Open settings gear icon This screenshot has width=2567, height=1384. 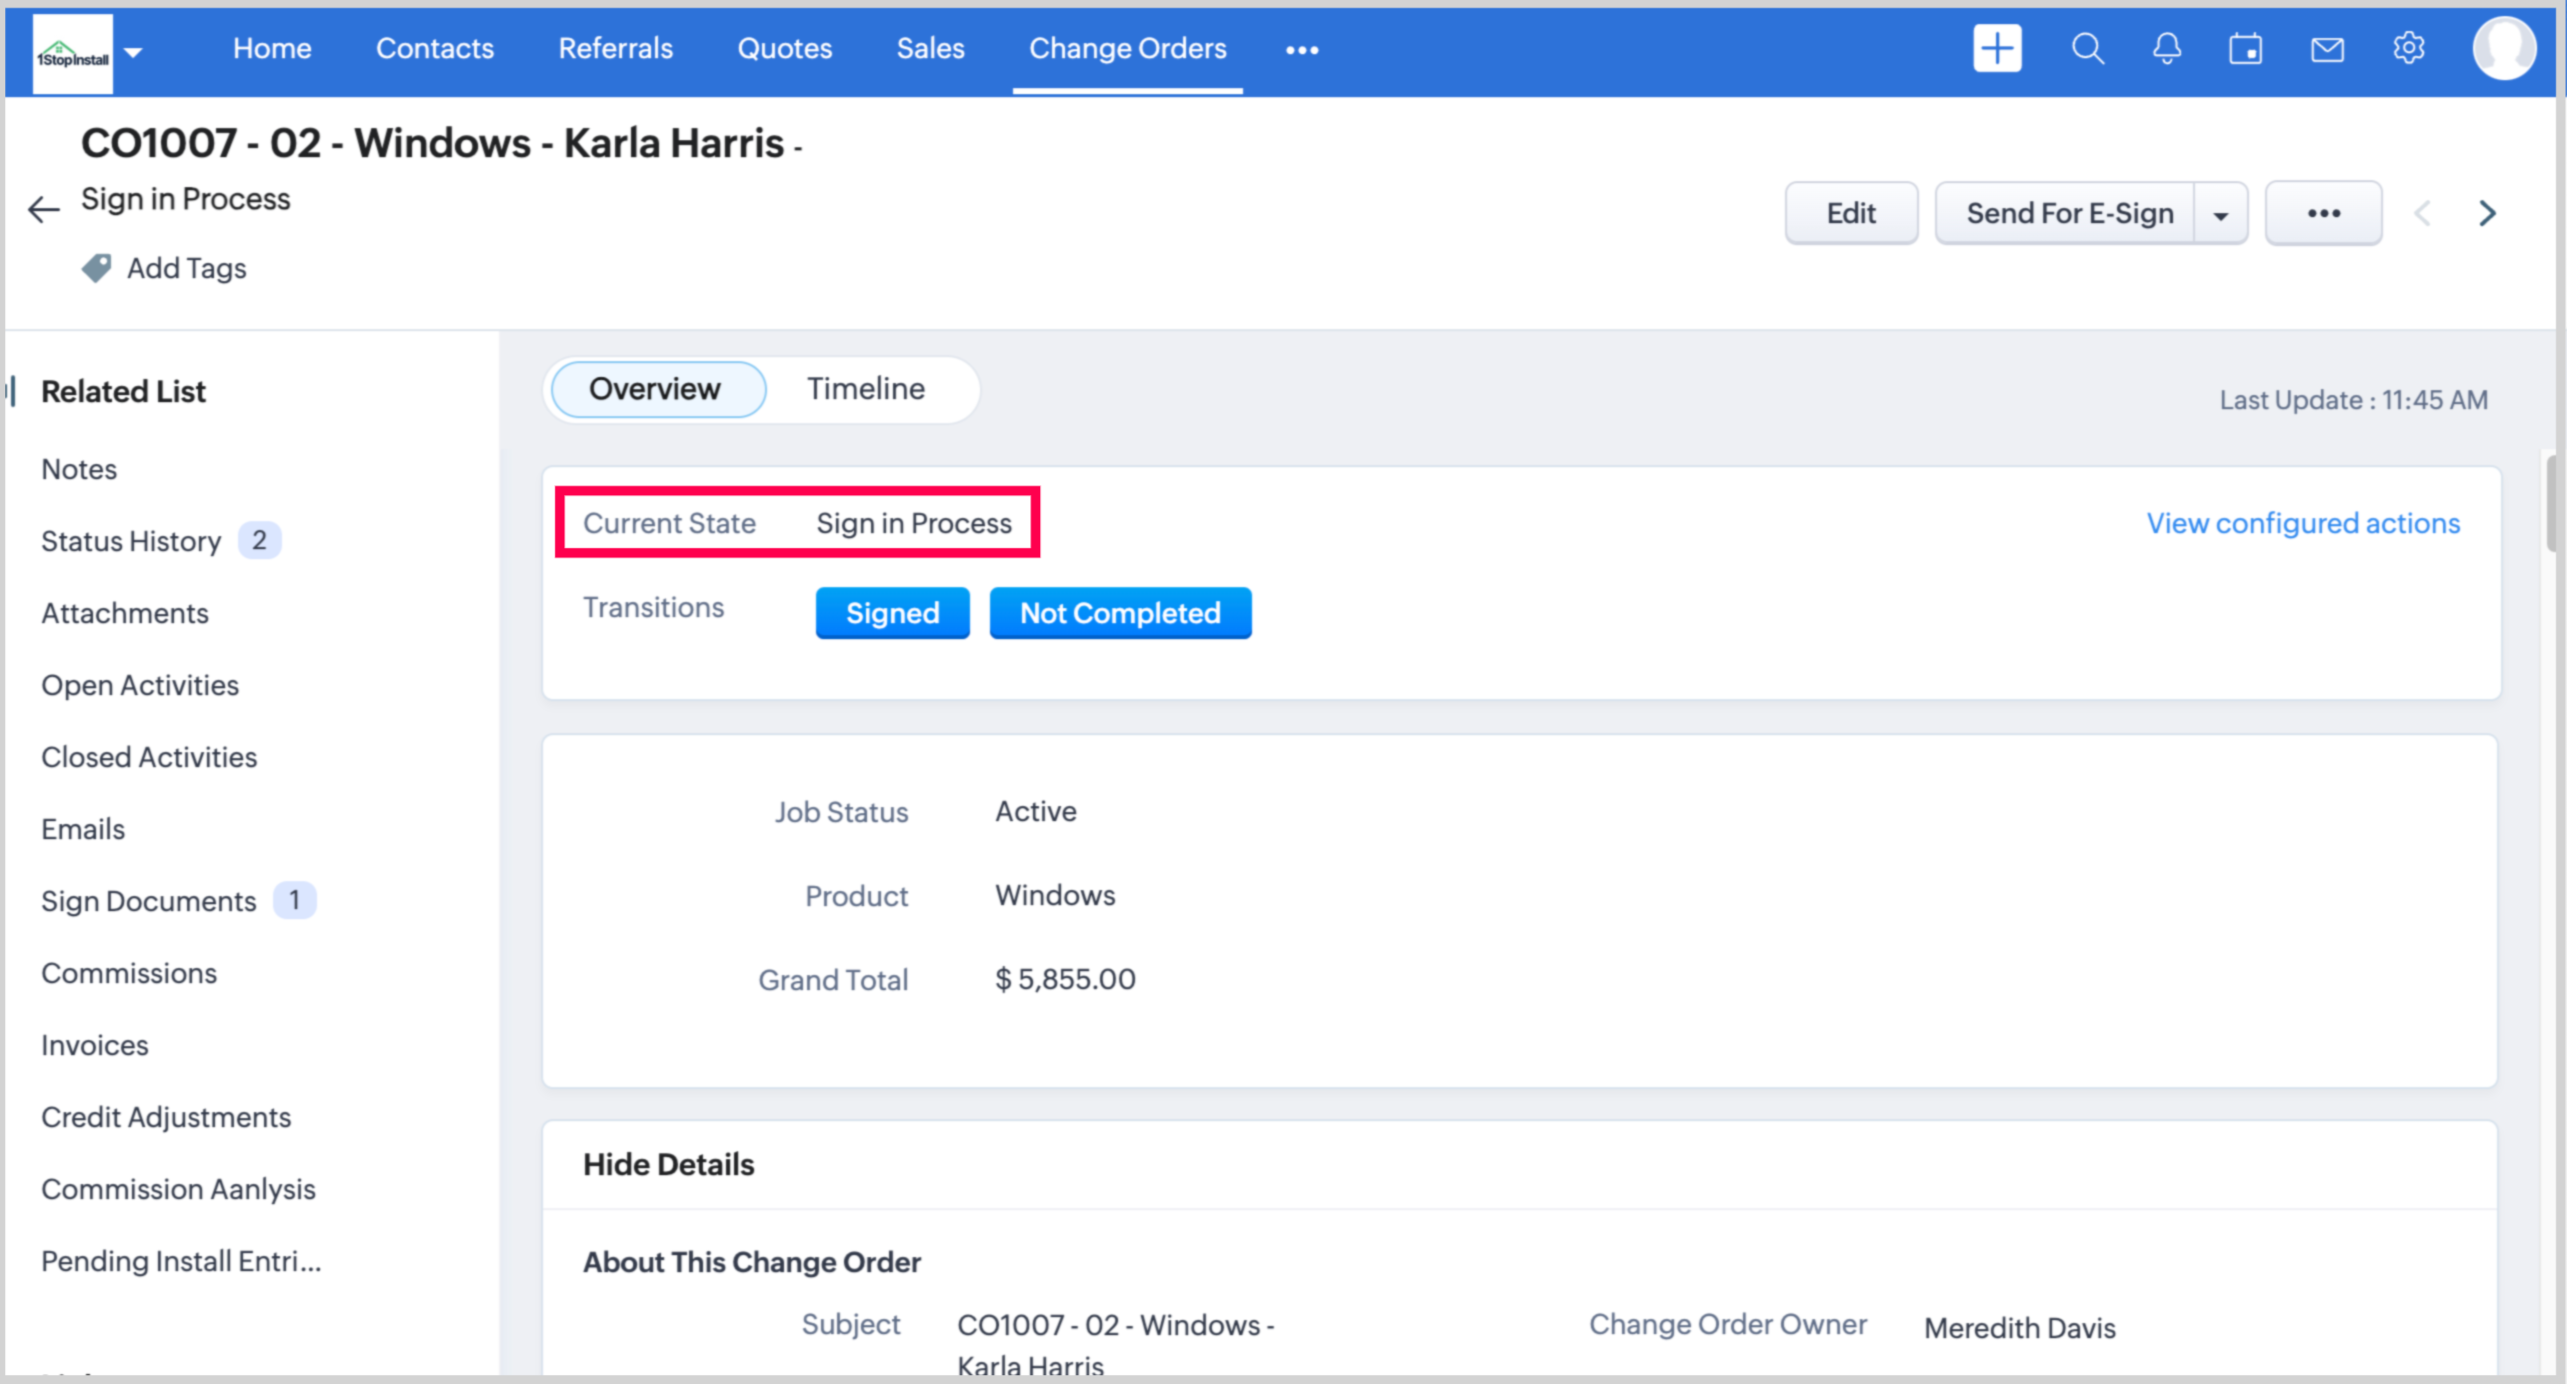point(2409,48)
